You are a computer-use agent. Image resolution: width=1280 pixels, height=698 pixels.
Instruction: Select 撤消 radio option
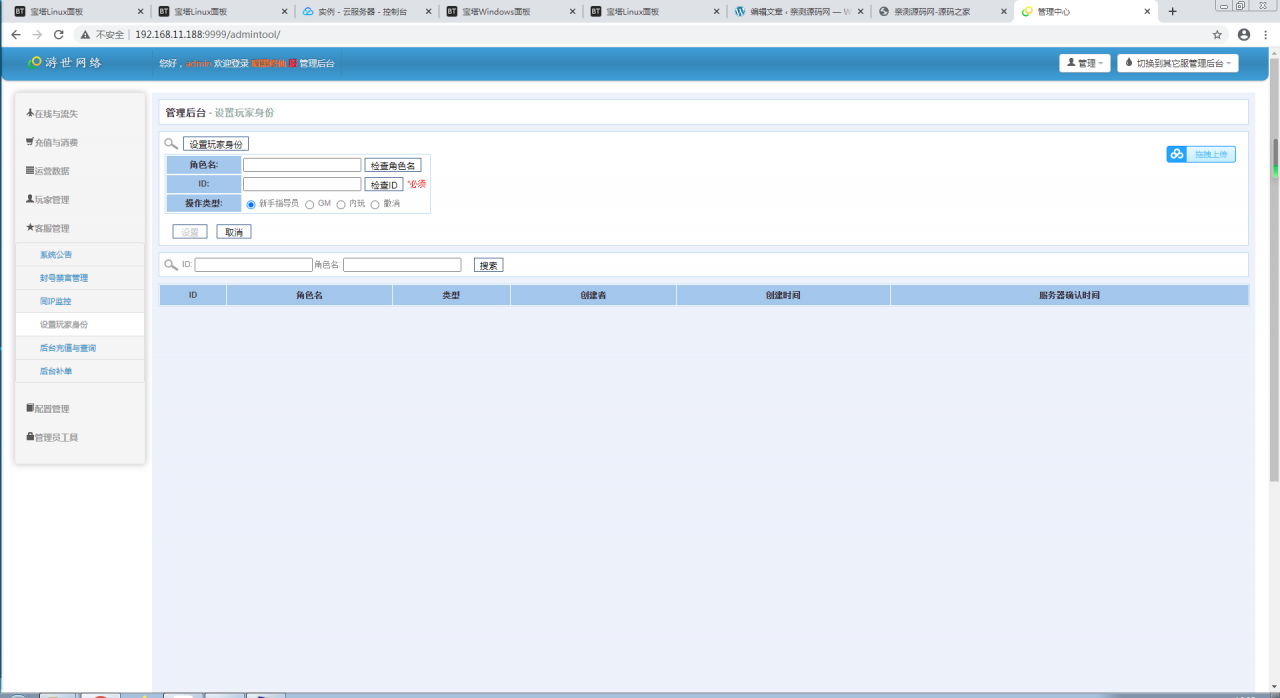point(375,204)
